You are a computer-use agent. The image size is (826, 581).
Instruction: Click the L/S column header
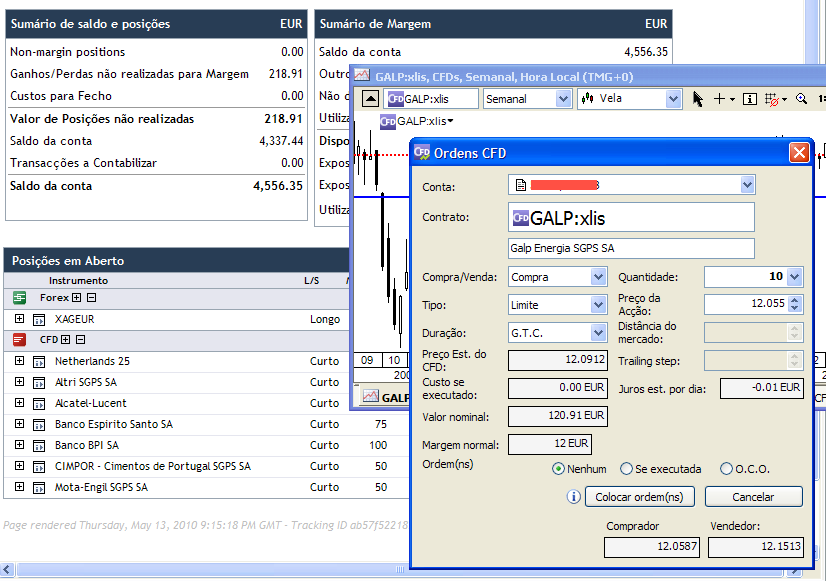(x=311, y=281)
